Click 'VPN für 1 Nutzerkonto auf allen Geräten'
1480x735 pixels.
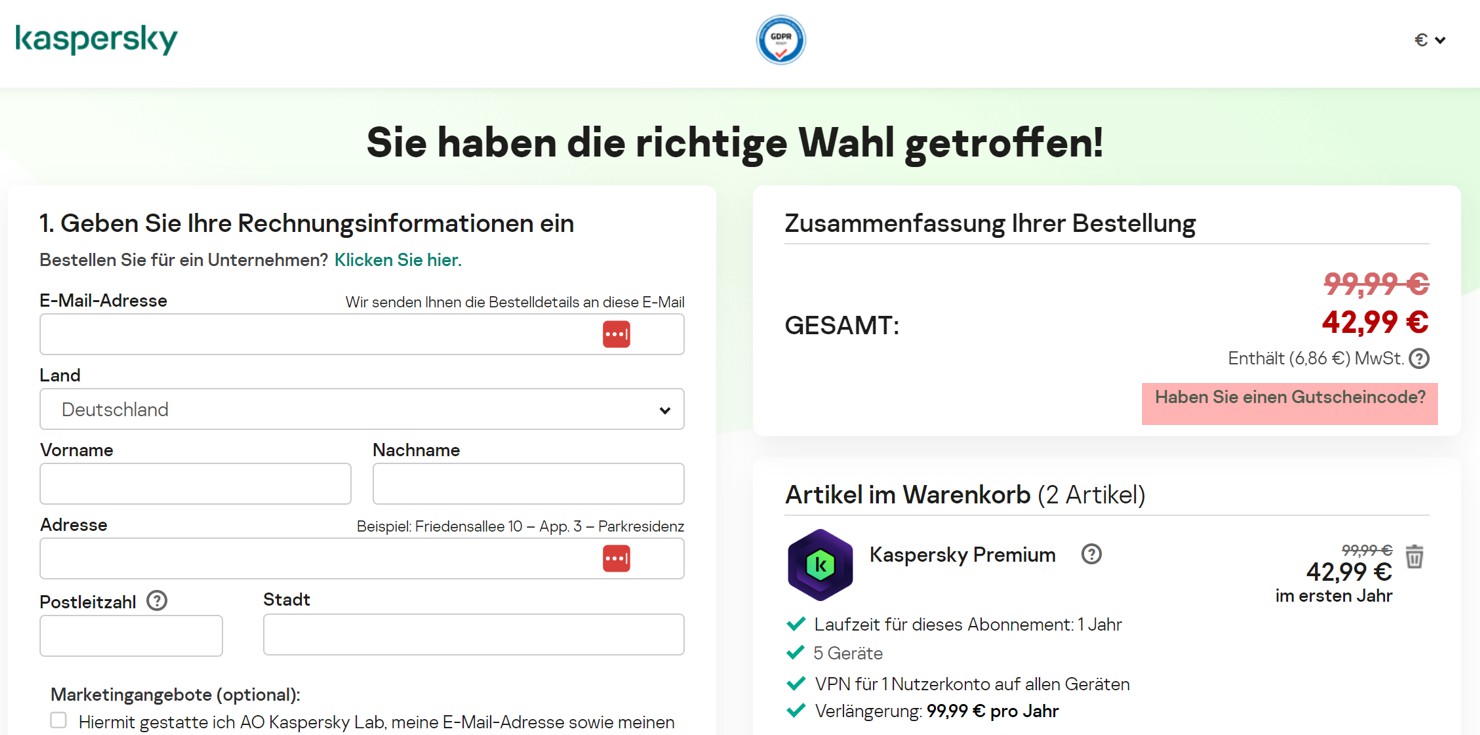click(972, 684)
